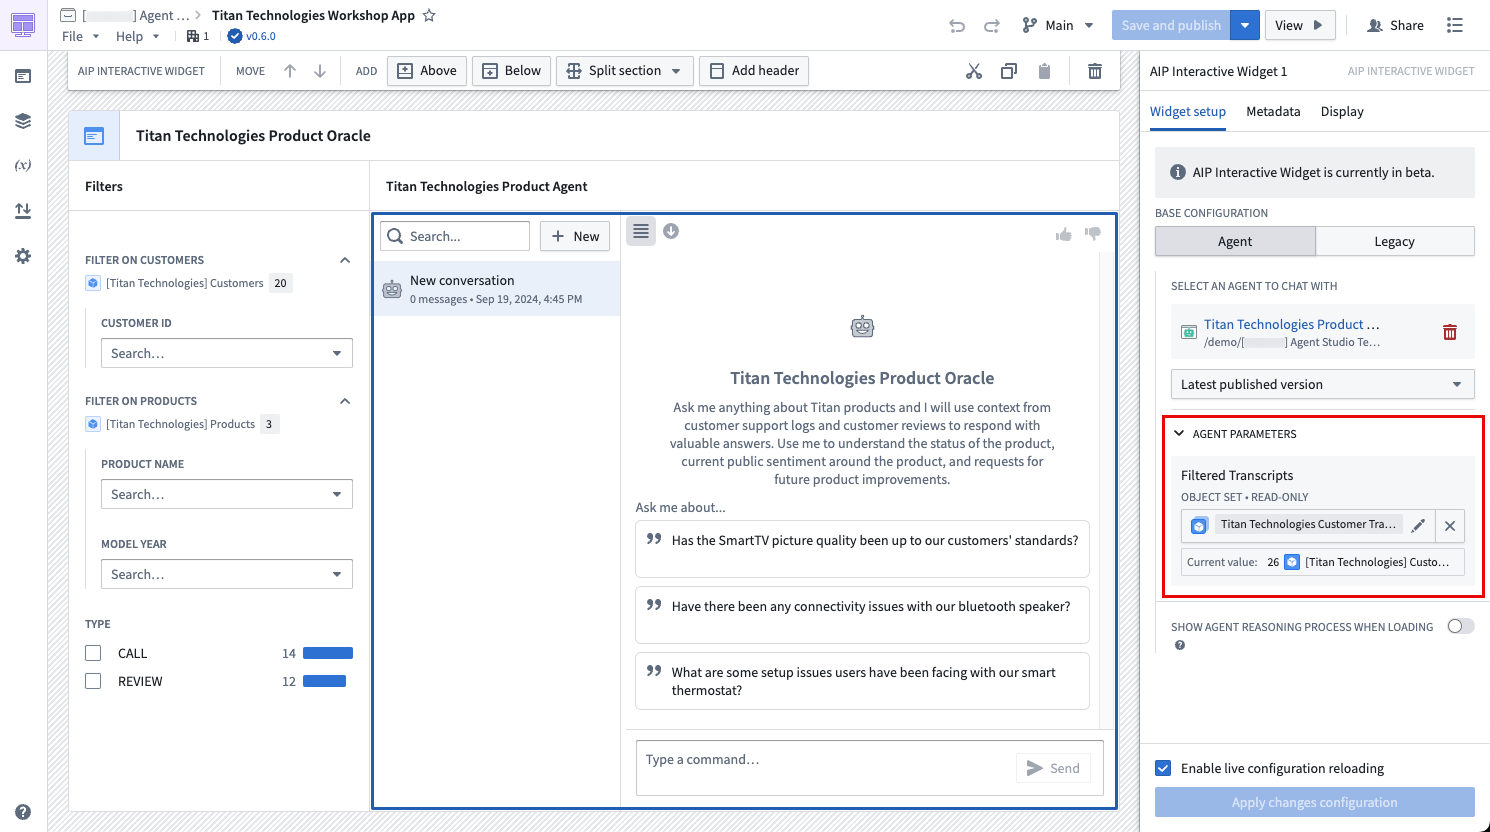Choose the SmartTV picture quality suggestion

[862, 549]
